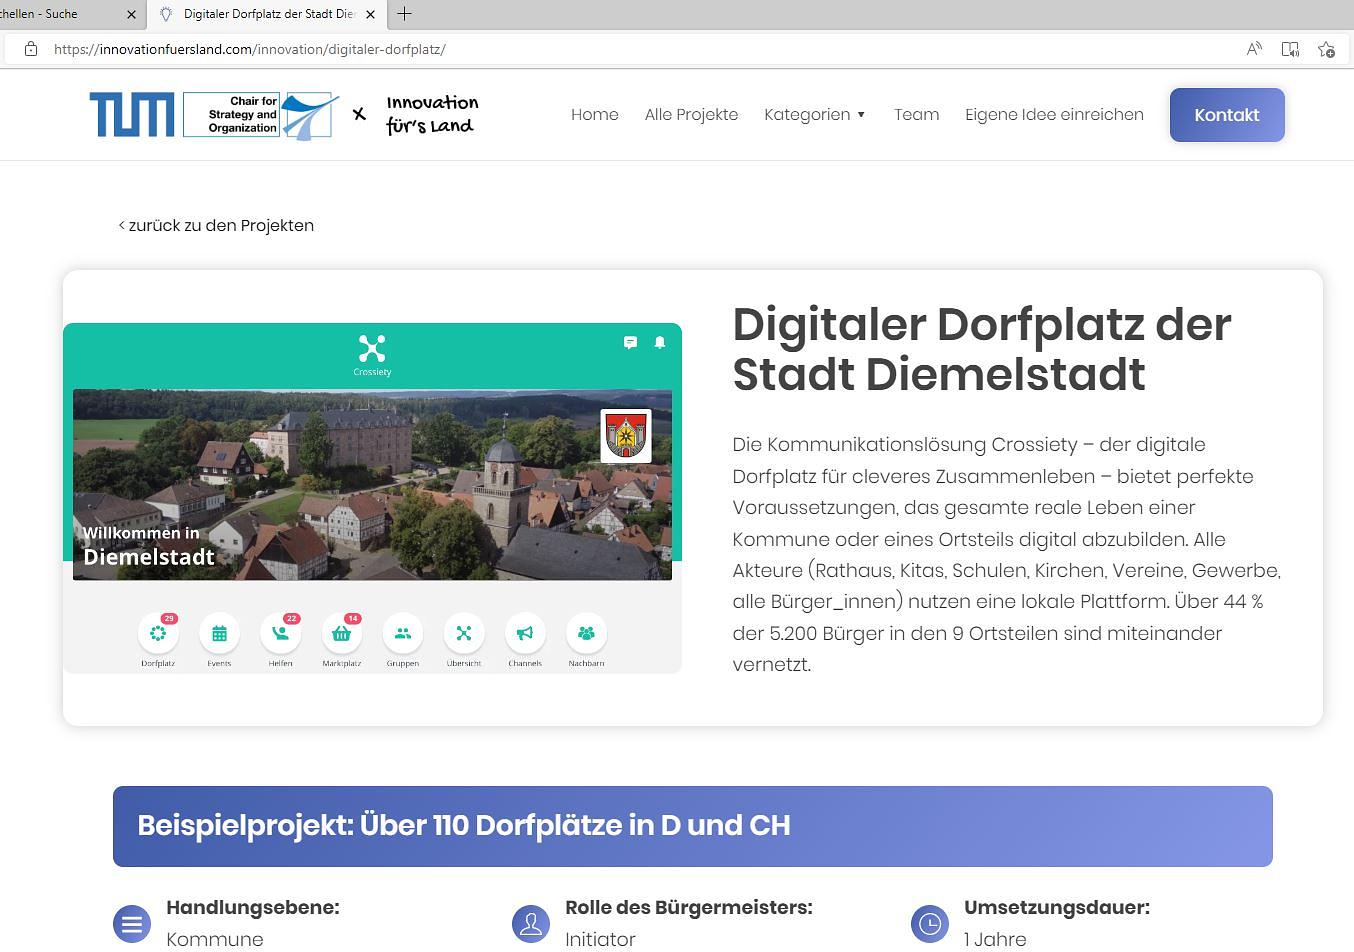The height and width of the screenshot is (952, 1354).
Task: Open the Team page link
Action: click(916, 115)
